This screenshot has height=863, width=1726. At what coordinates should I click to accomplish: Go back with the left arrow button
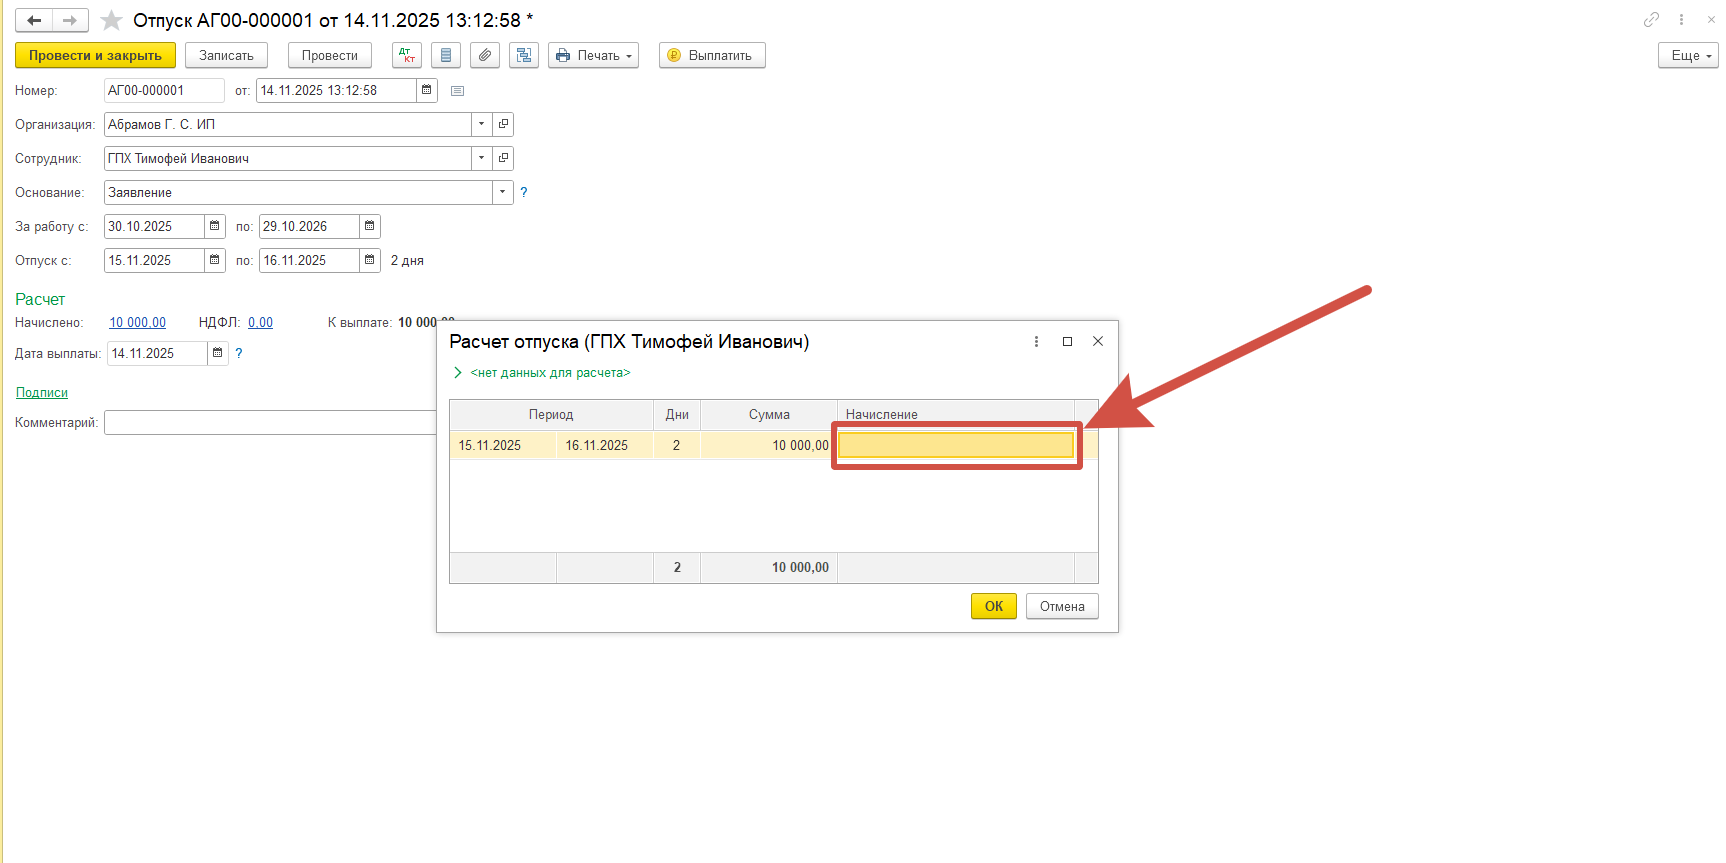coord(33,20)
